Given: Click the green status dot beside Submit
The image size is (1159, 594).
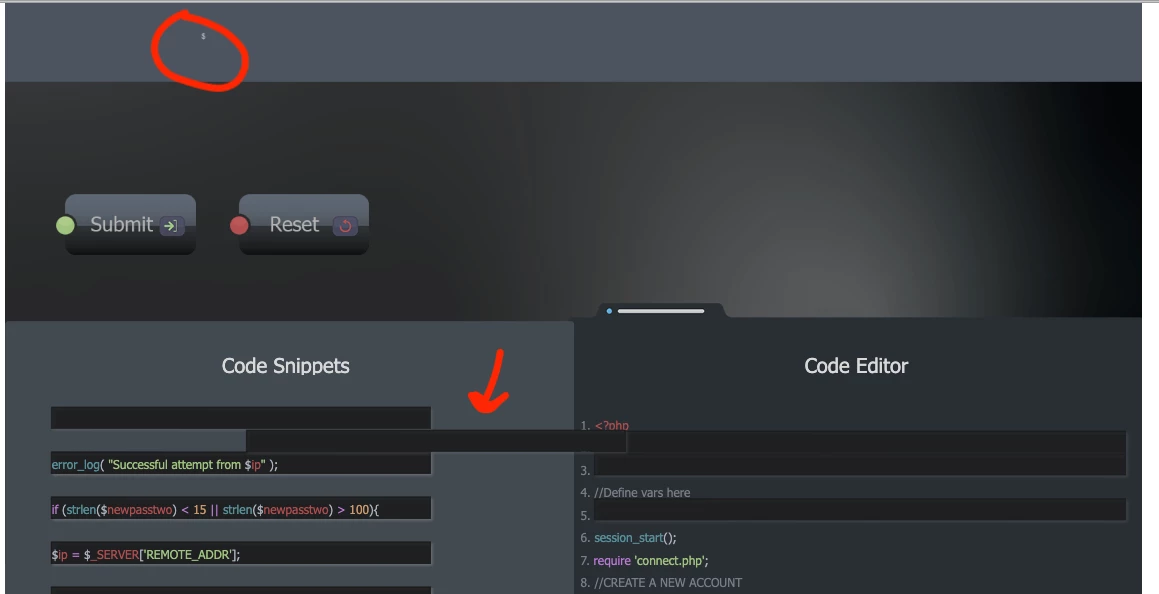Looking at the screenshot, I should [x=65, y=225].
